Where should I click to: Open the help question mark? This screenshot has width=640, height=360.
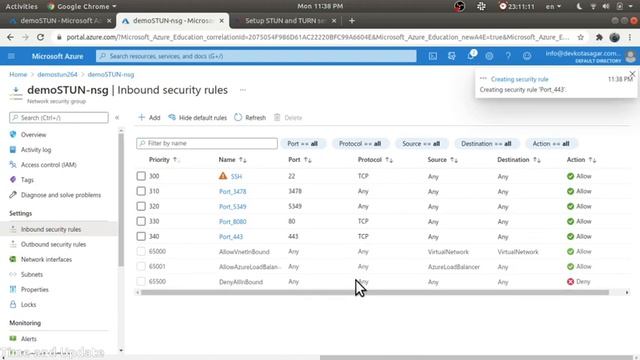coord(508,56)
